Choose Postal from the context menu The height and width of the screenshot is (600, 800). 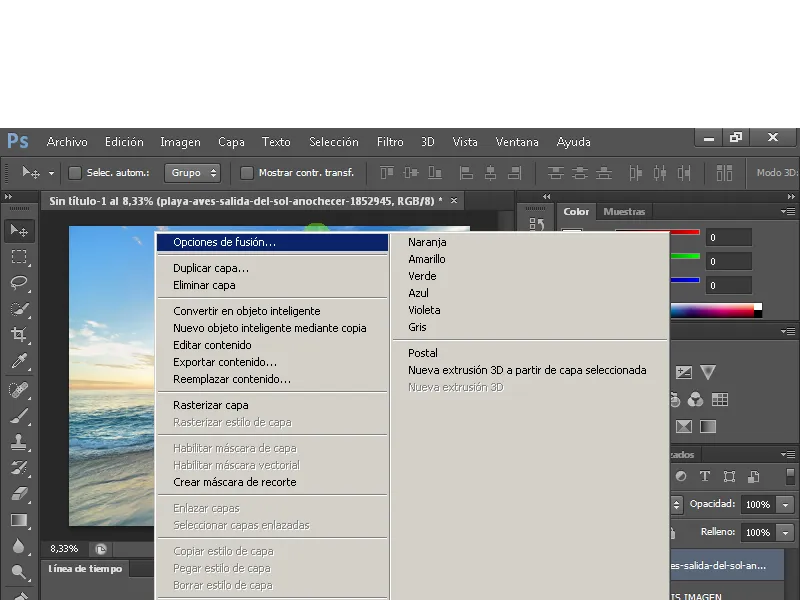point(530,353)
